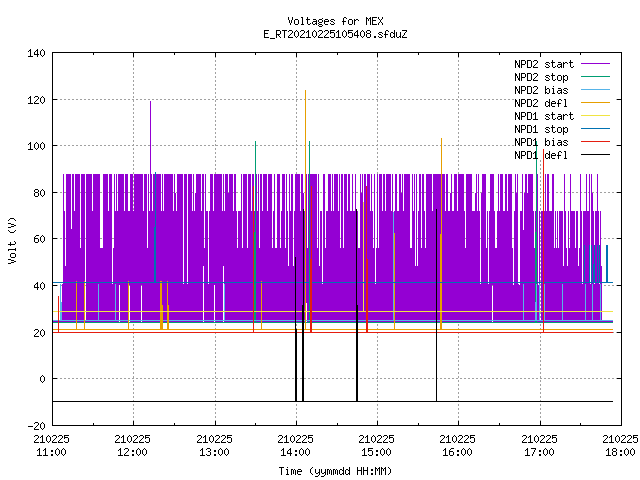Click the purple spike peaking near 119 volts
Image resolution: width=640 pixels, height=480 pixels.
pos(150,137)
